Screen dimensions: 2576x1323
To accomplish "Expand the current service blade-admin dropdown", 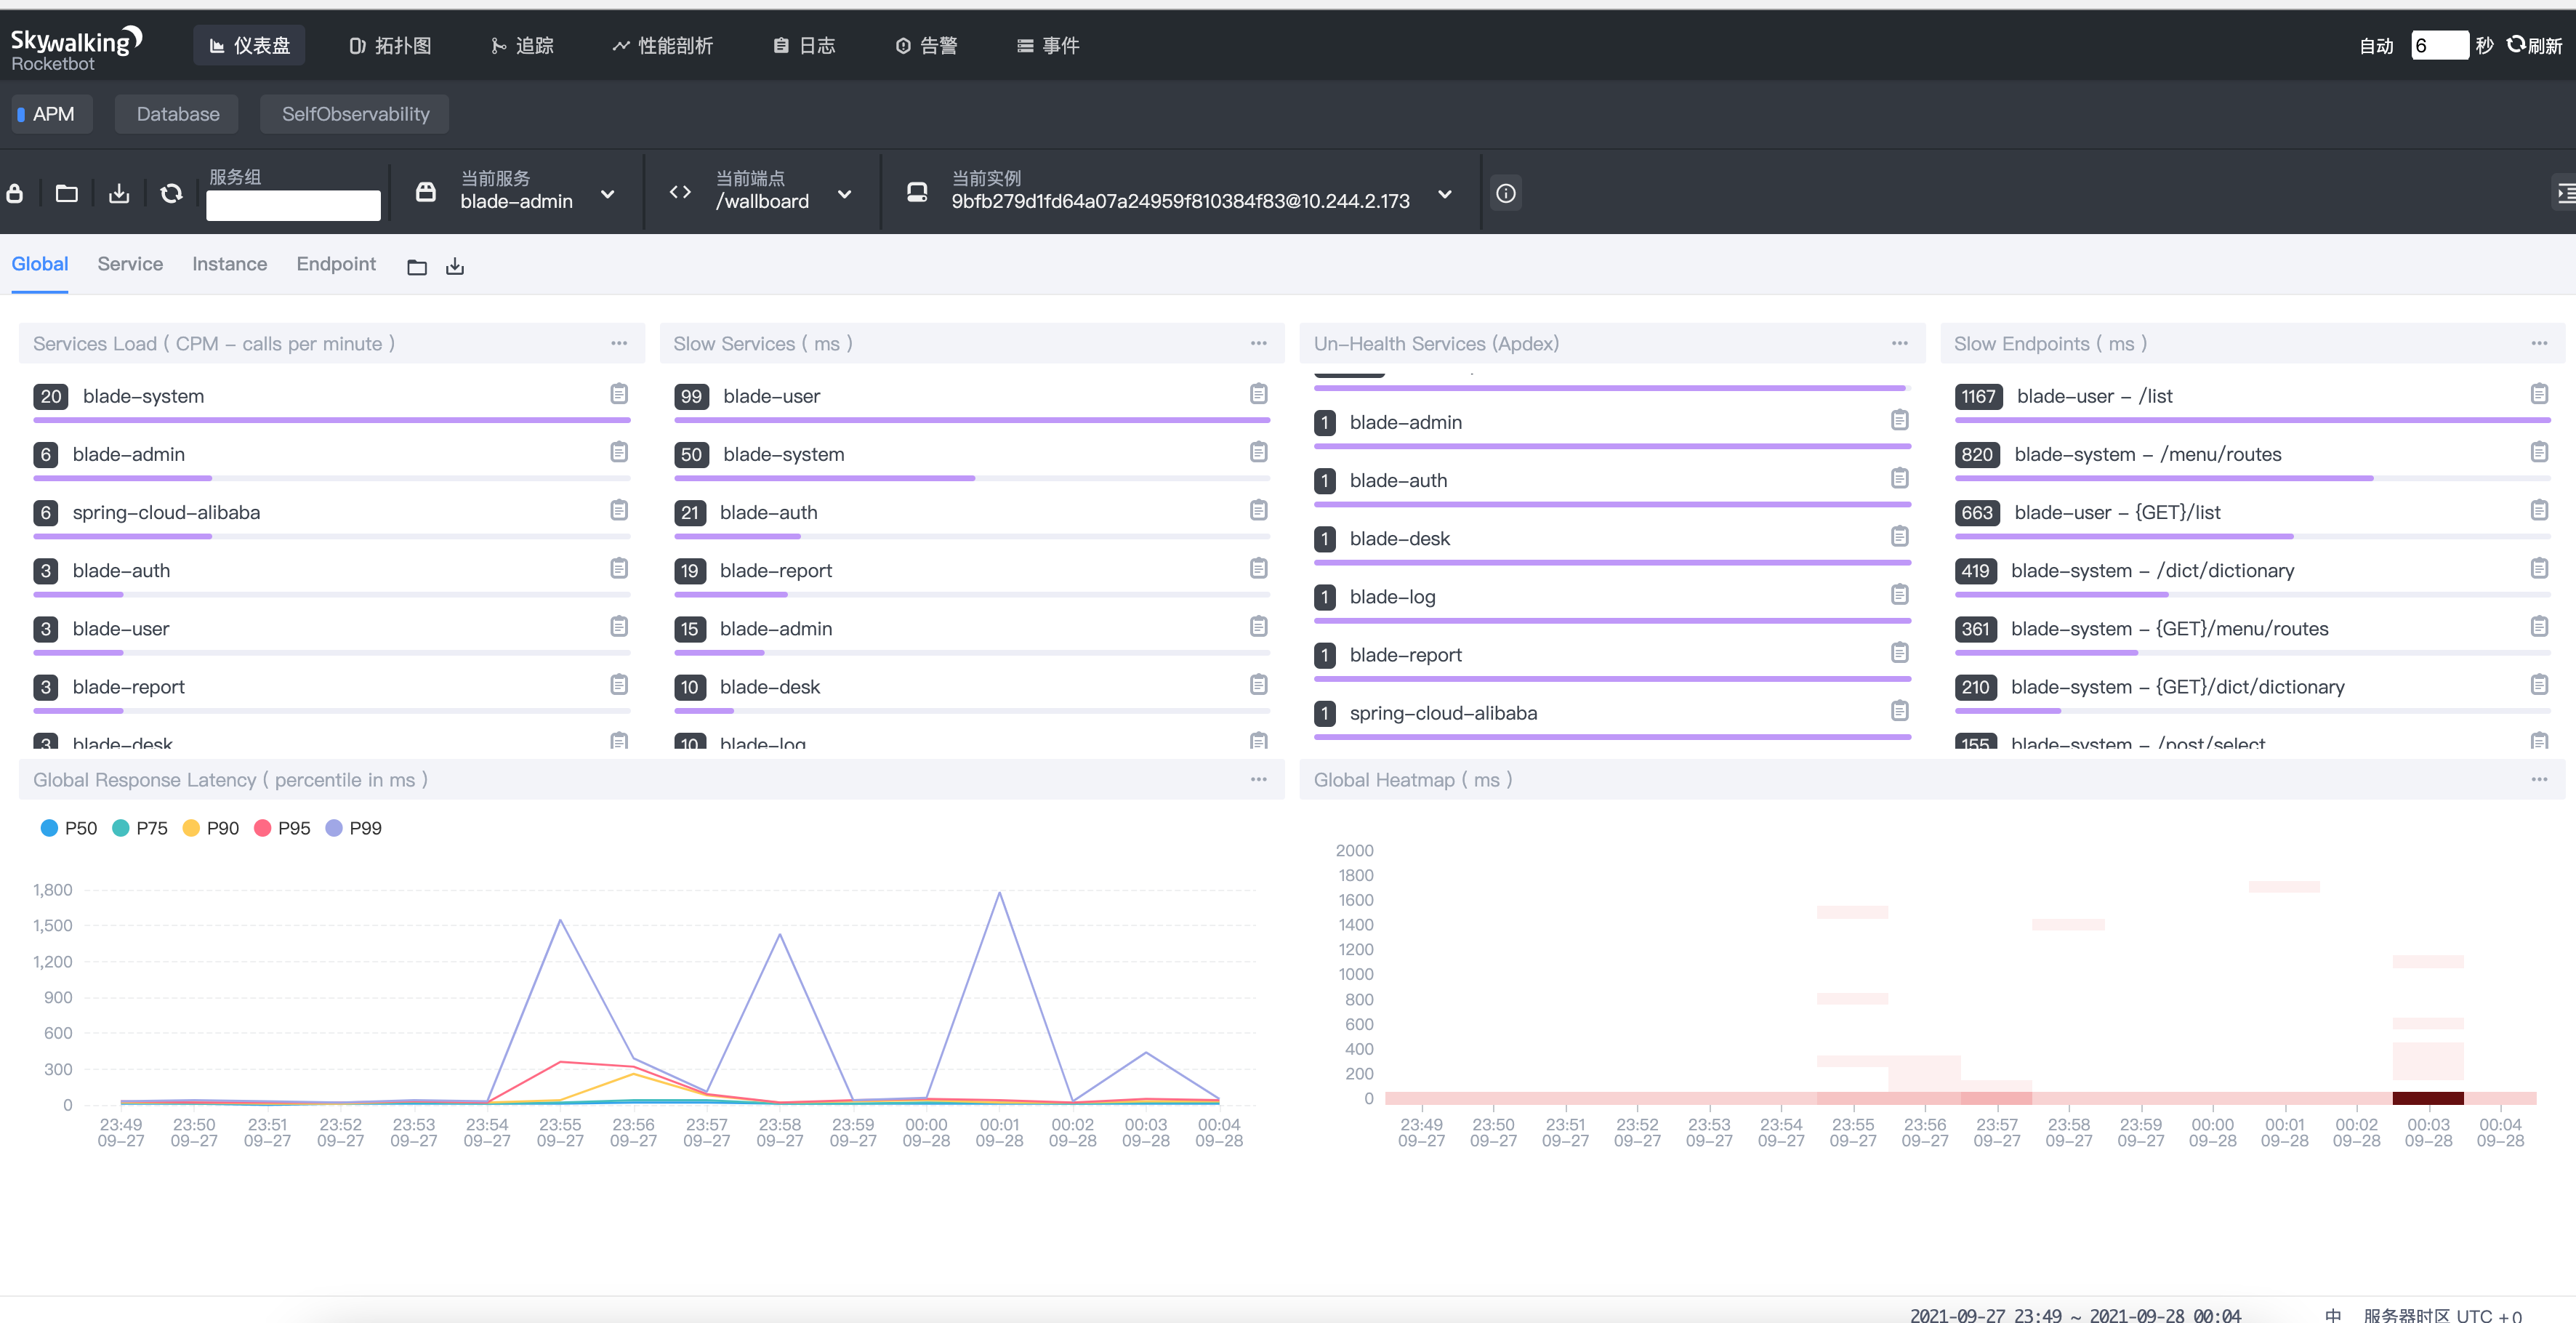I will (x=607, y=194).
